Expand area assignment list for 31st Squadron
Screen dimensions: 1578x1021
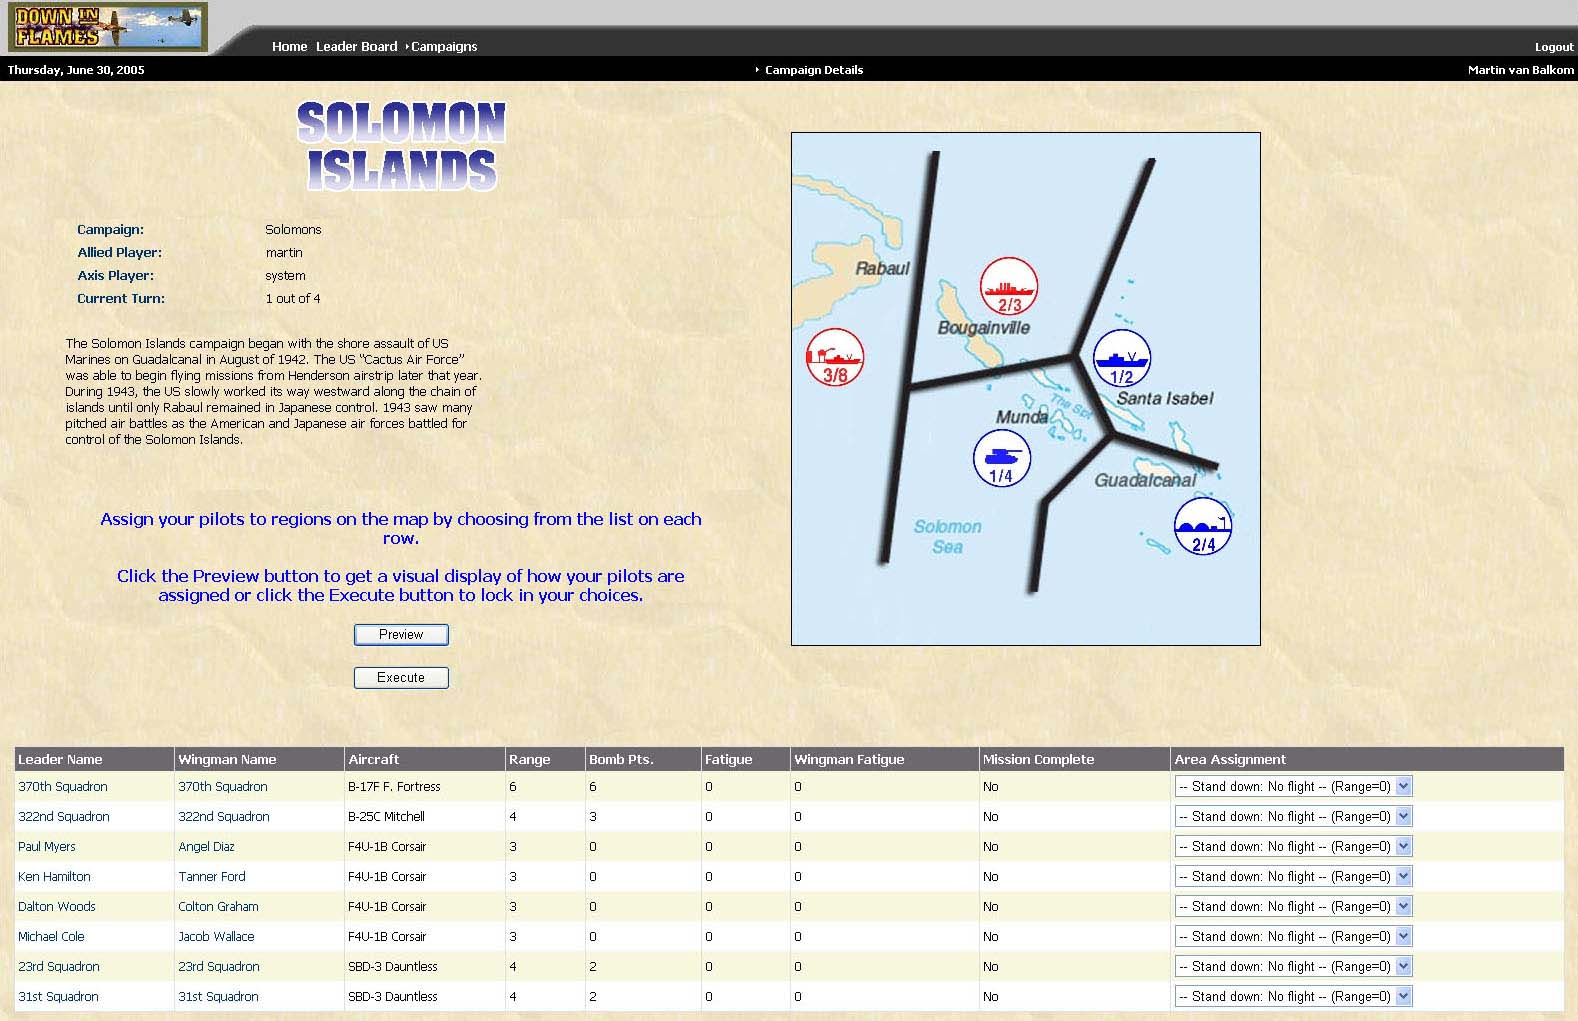pos(1293,997)
